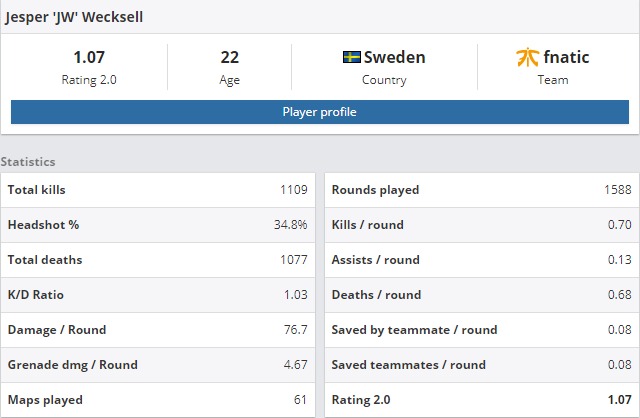Click player name Jesper 'JW' Wecksell heading
640x418 pixels.
(x=74, y=17)
